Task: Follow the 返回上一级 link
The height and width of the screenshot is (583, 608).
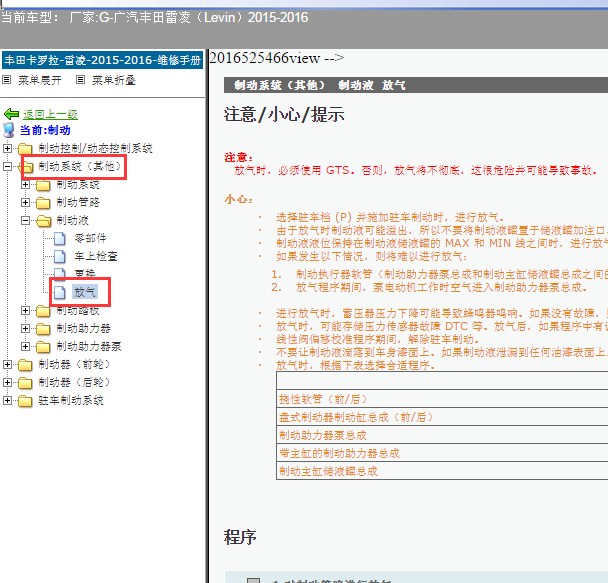Action: [x=50, y=114]
